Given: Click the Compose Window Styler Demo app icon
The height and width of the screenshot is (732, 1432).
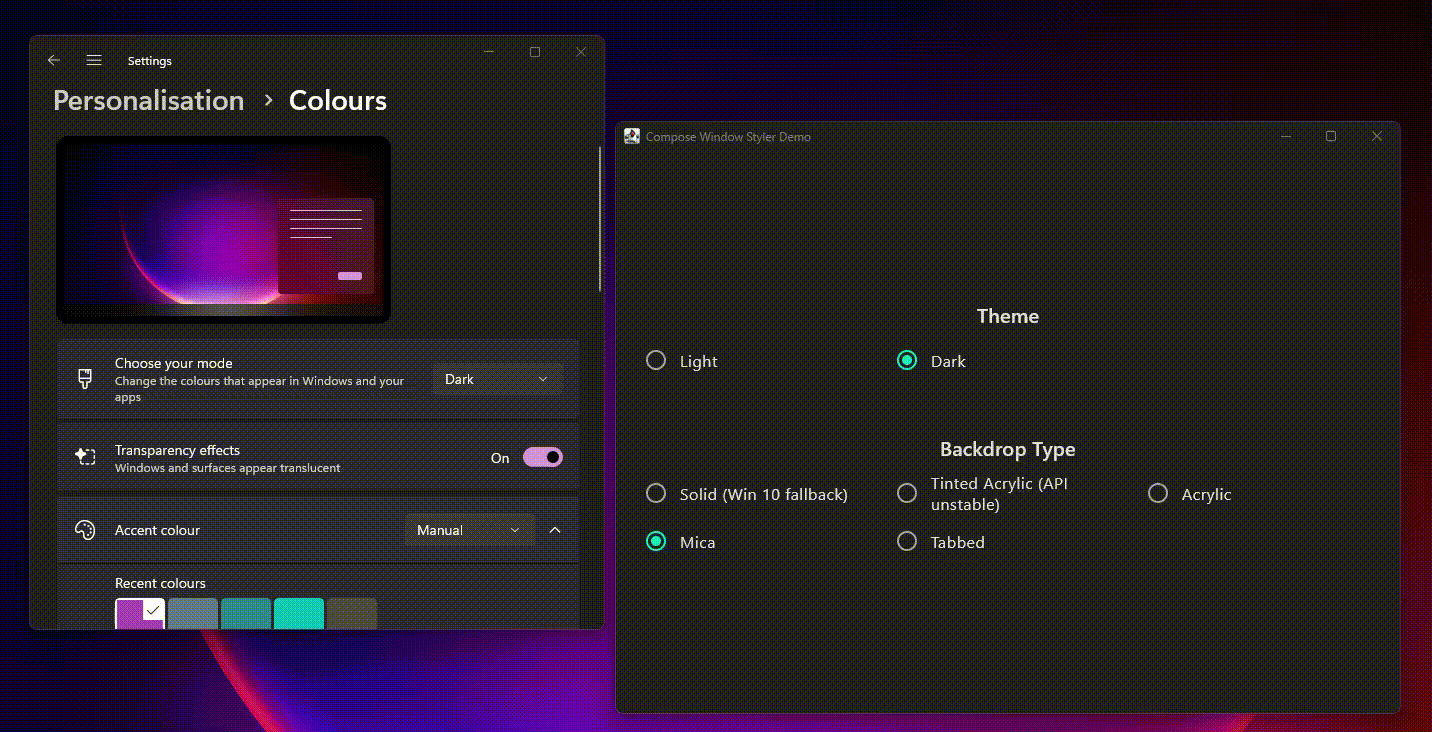Looking at the screenshot, I should click(x=632, y=136).
